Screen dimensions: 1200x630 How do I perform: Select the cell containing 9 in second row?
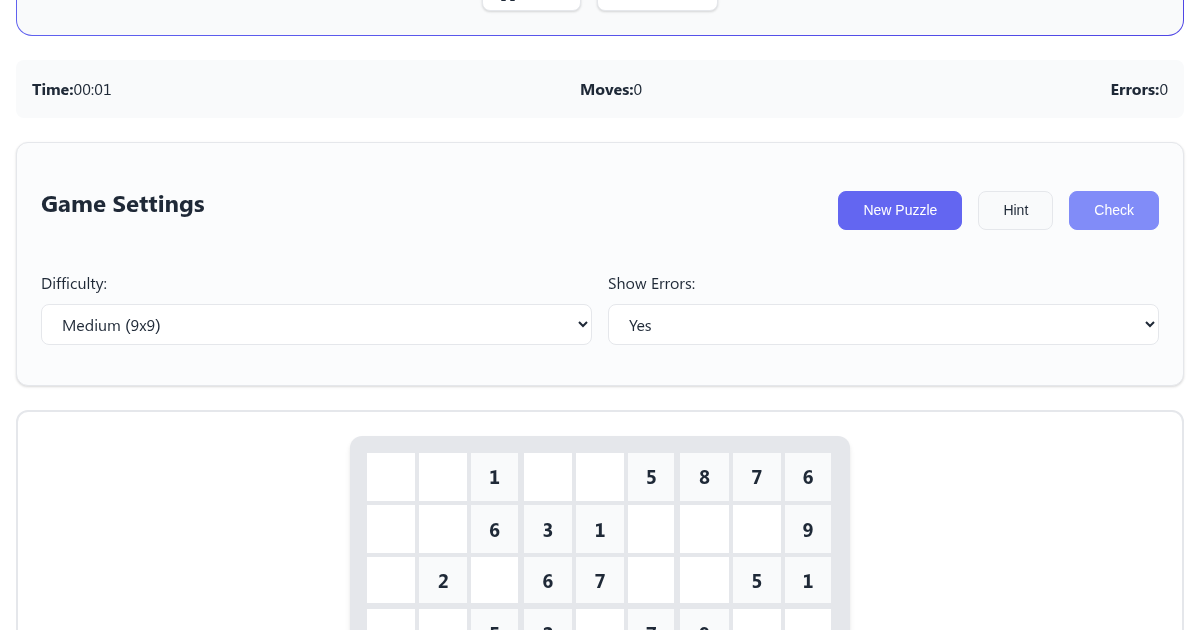(x=808, y=529)
